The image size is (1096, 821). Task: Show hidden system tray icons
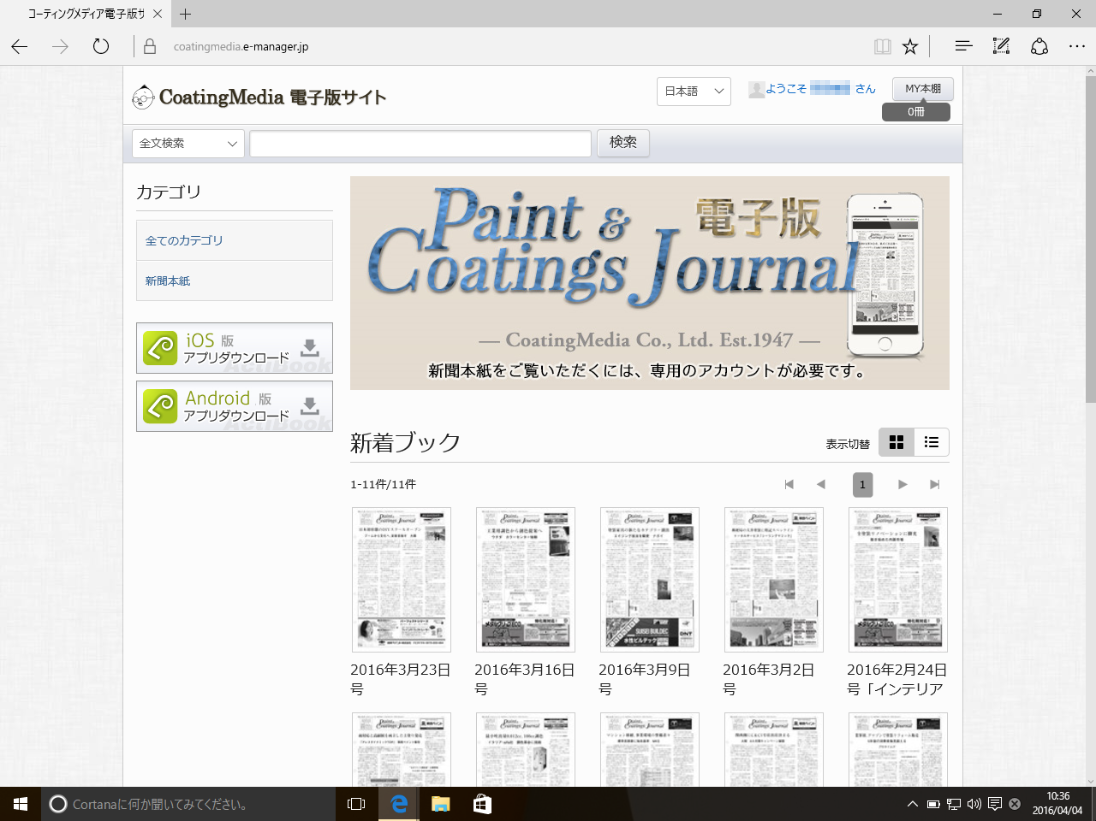(x=912, y=804)
